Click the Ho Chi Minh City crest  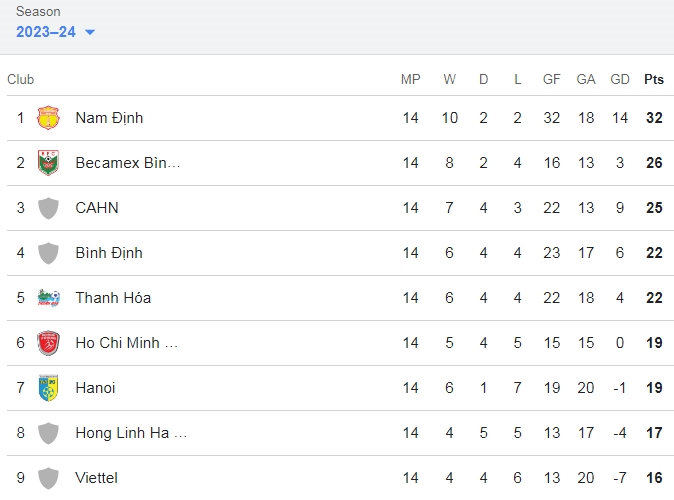[x=48, y=343]
